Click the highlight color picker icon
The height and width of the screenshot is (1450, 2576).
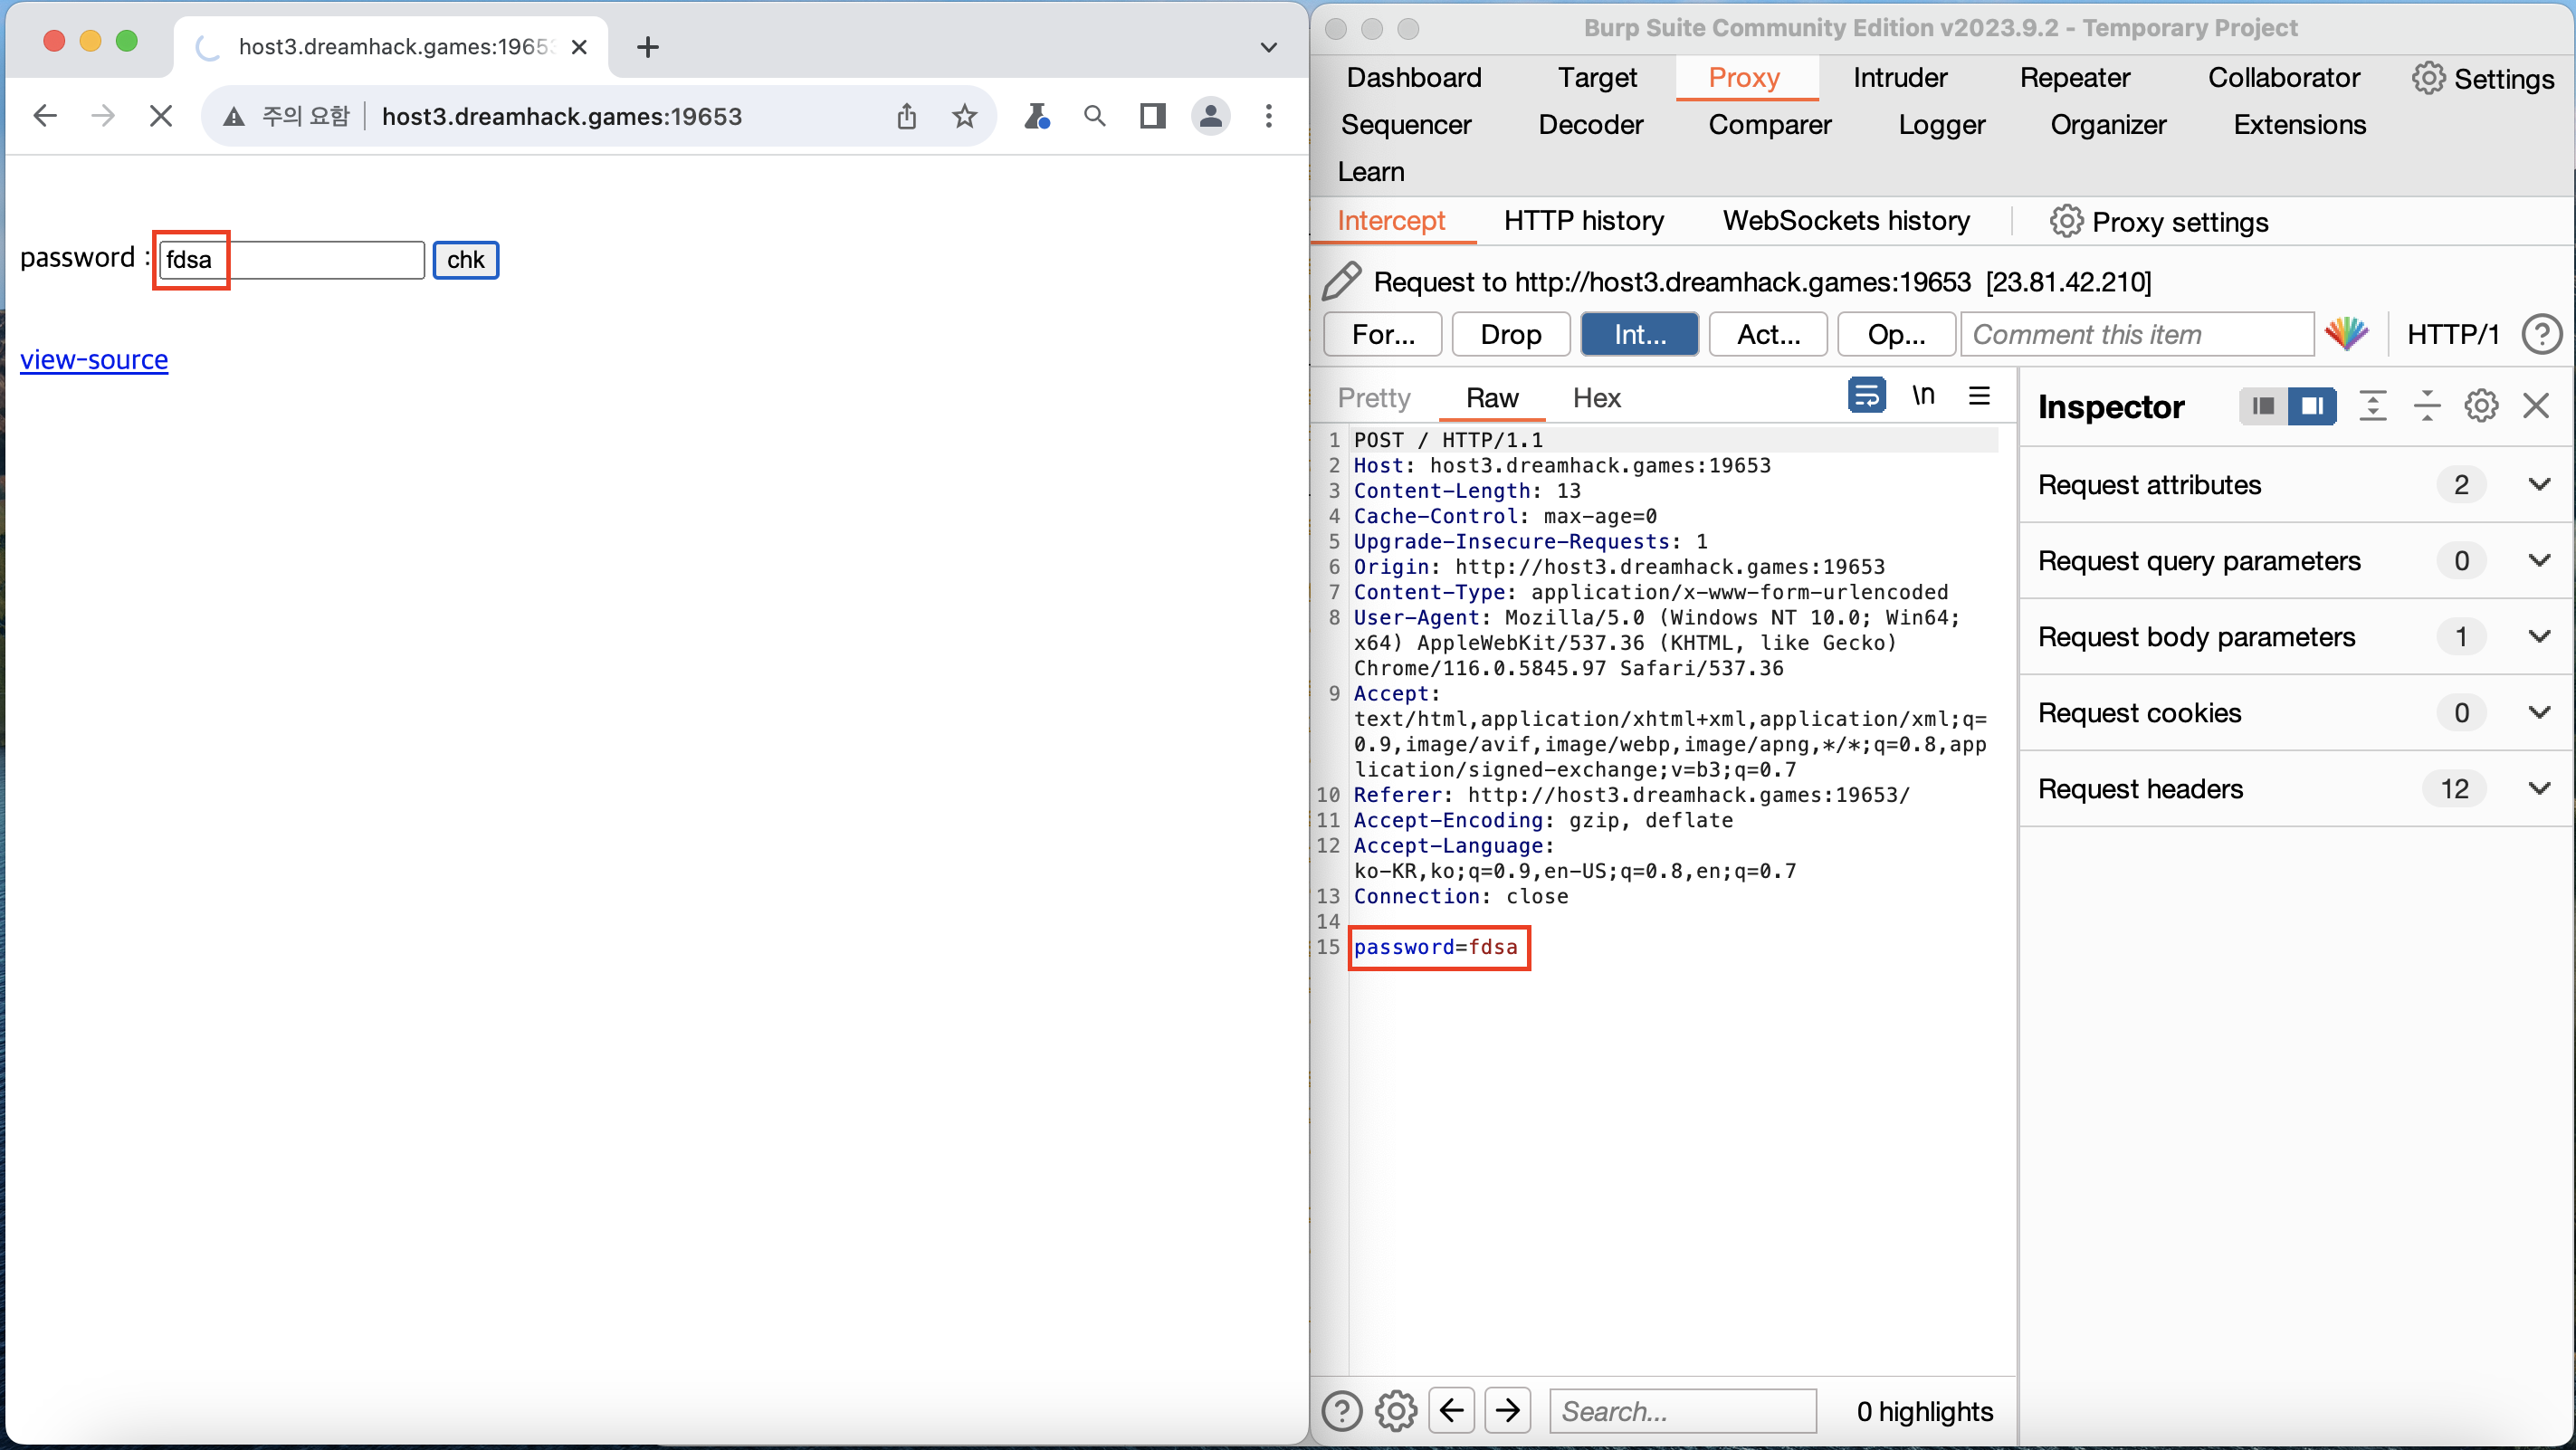[x=2346, y=334]
